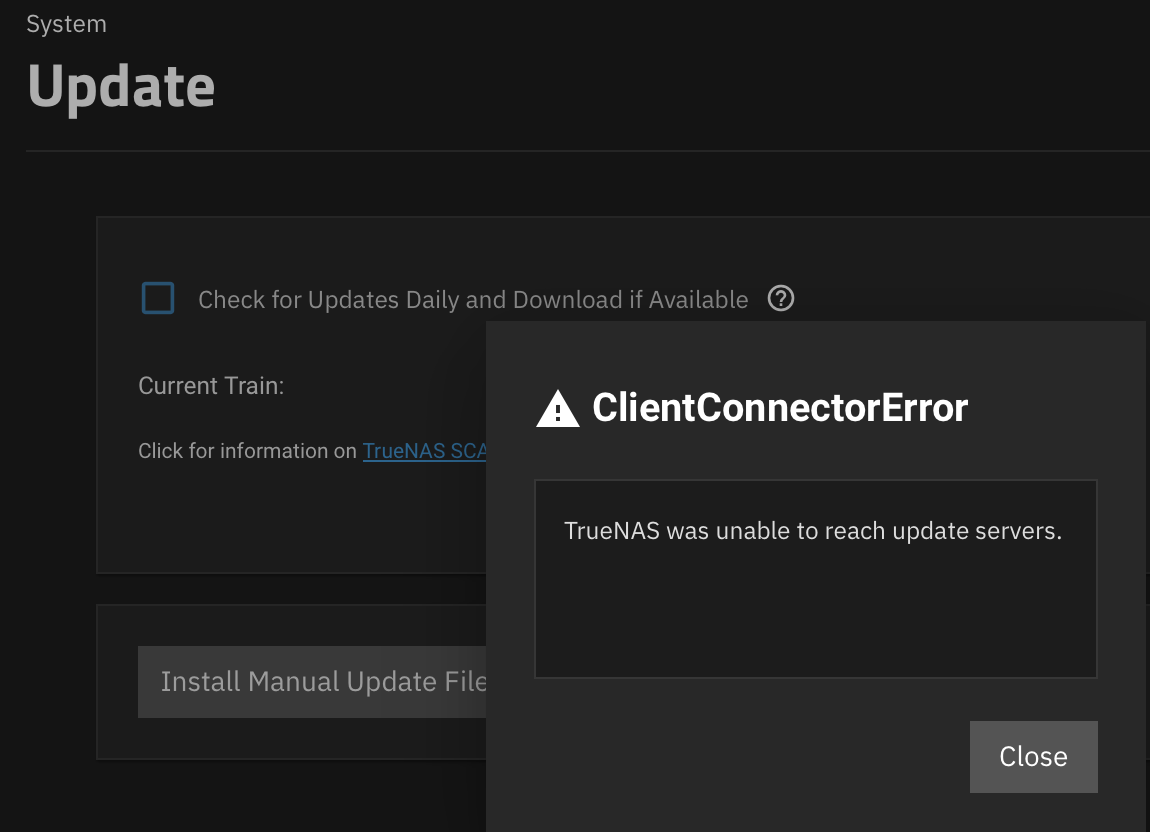Click the Current Train label
Image resolution: width=1150 pixels, height=832 pixels.
211,386
